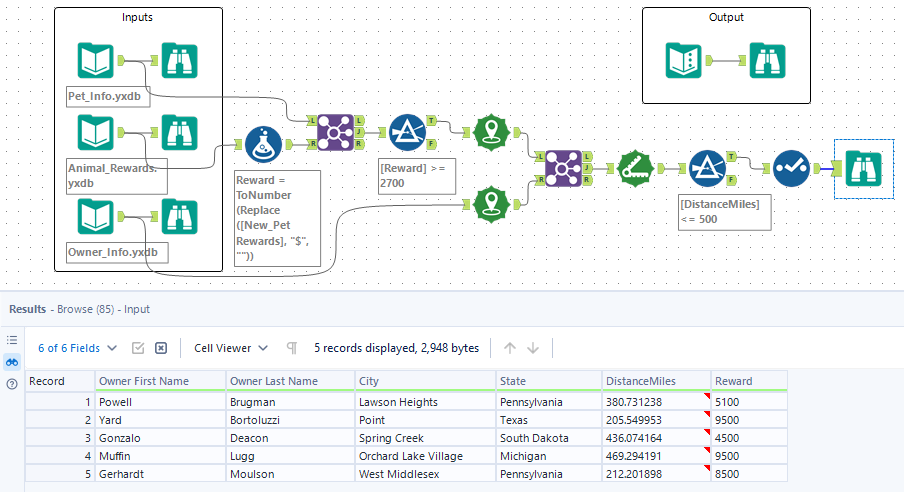This screenshot has width=904, height=492.
Task: Select the Select tool with checkmark icon
Action: click(792, 168)
